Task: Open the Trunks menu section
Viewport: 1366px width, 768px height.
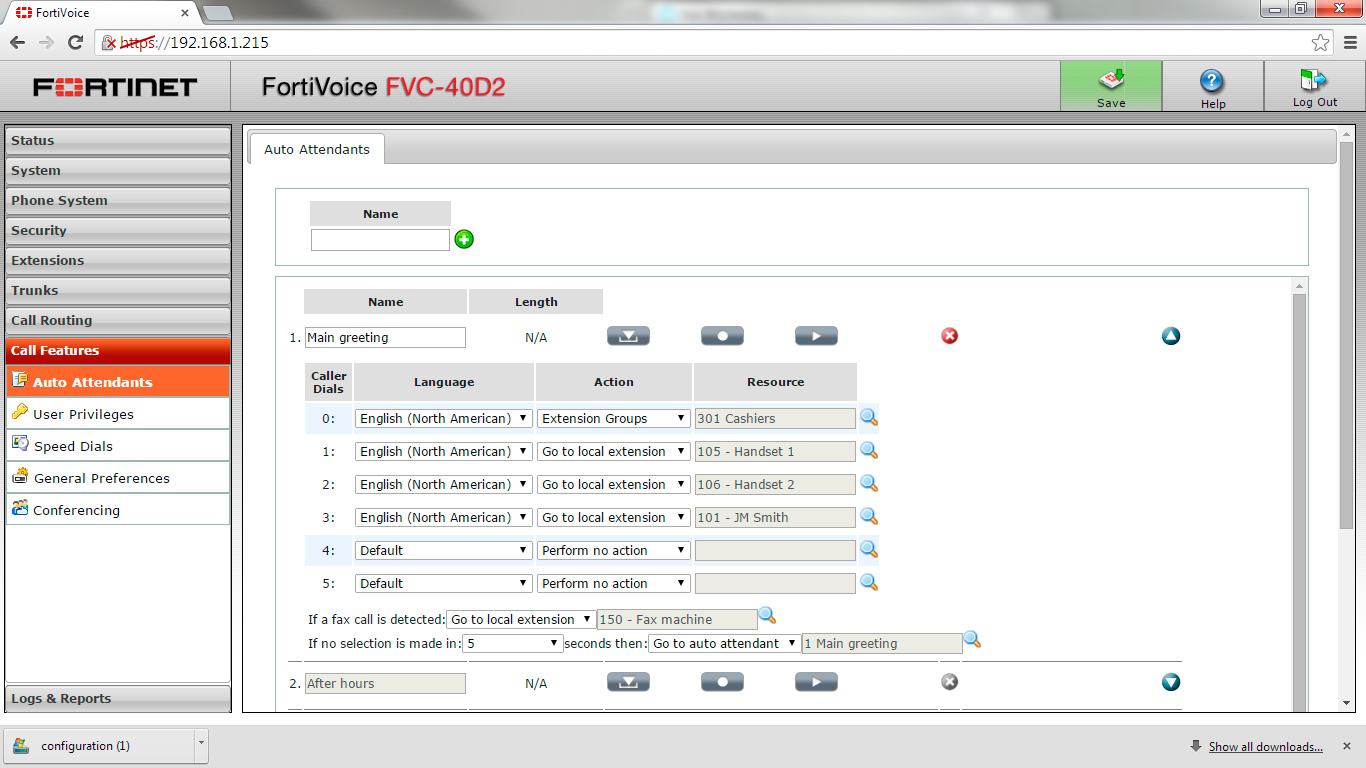Action: [x=118, y=291]
